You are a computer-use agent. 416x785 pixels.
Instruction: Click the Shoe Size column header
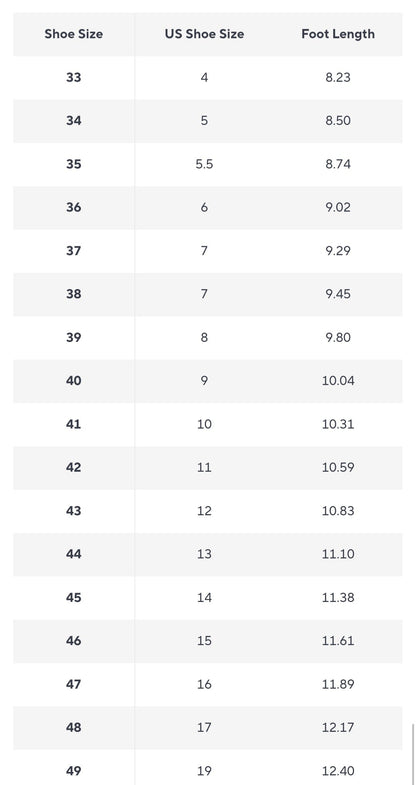coord(74,34)
